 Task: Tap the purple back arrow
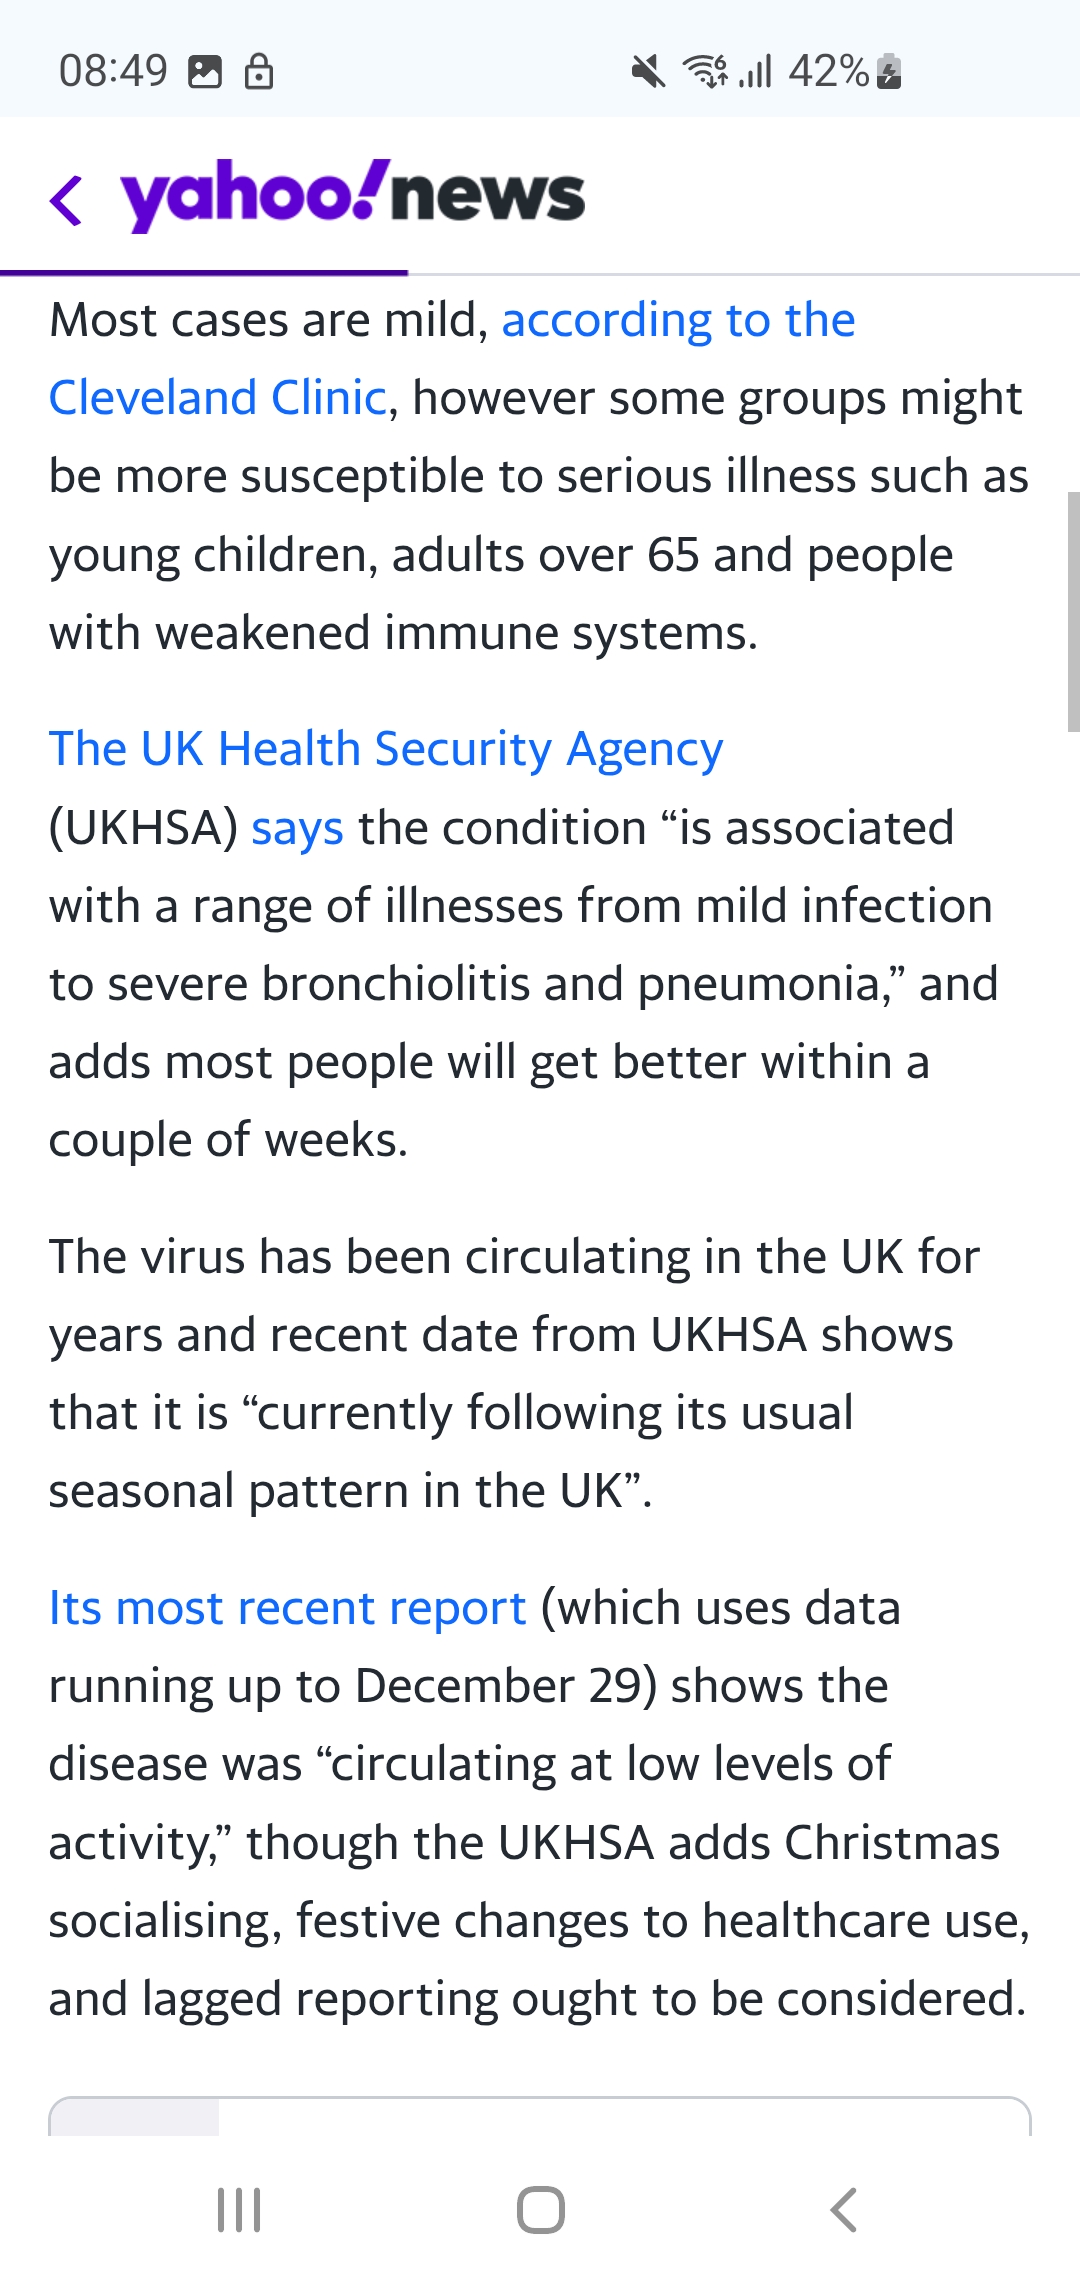point(66,200)
